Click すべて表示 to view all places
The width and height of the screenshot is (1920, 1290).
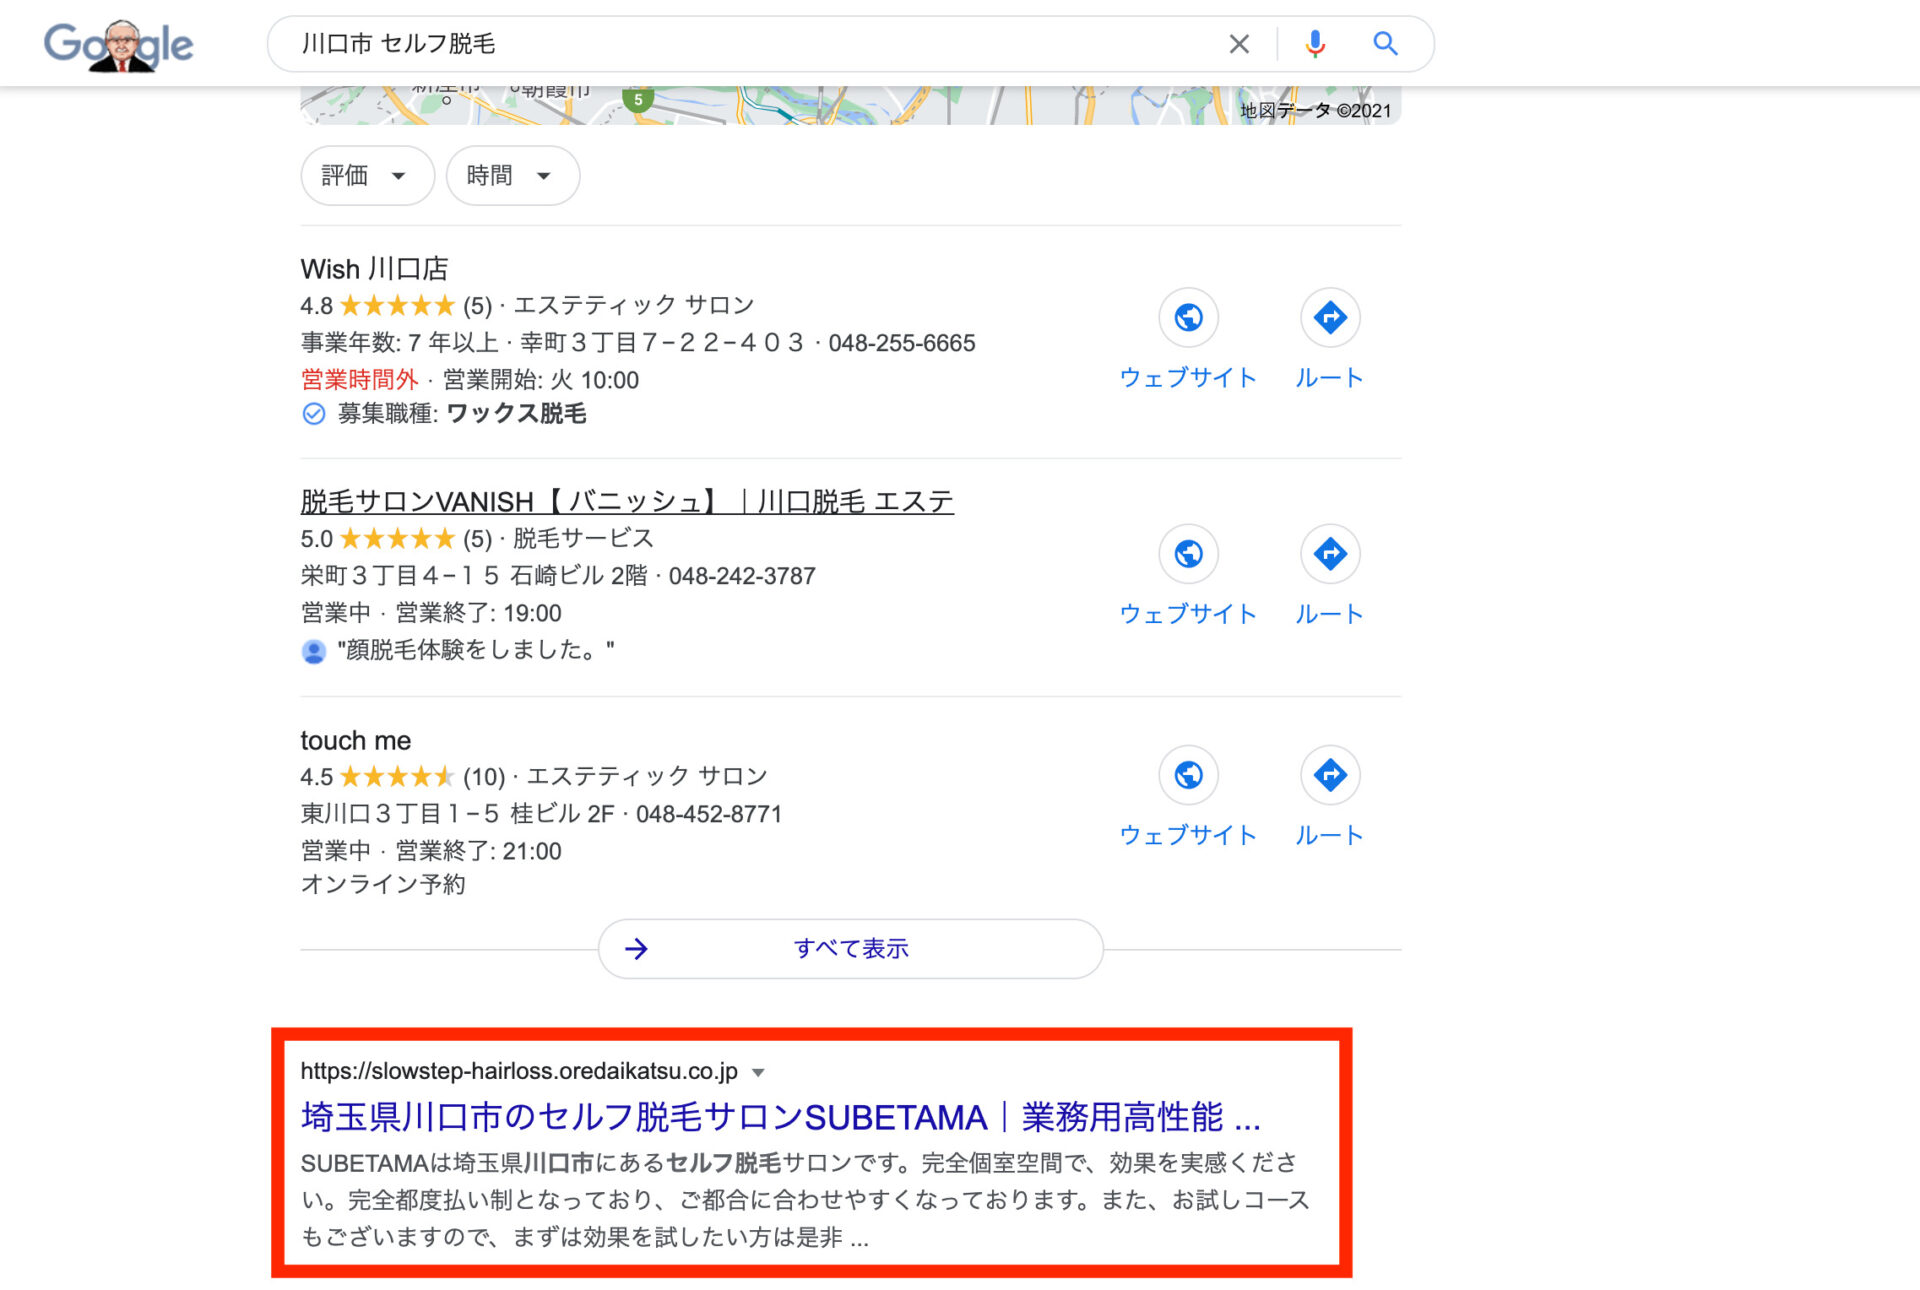[850, 949]
